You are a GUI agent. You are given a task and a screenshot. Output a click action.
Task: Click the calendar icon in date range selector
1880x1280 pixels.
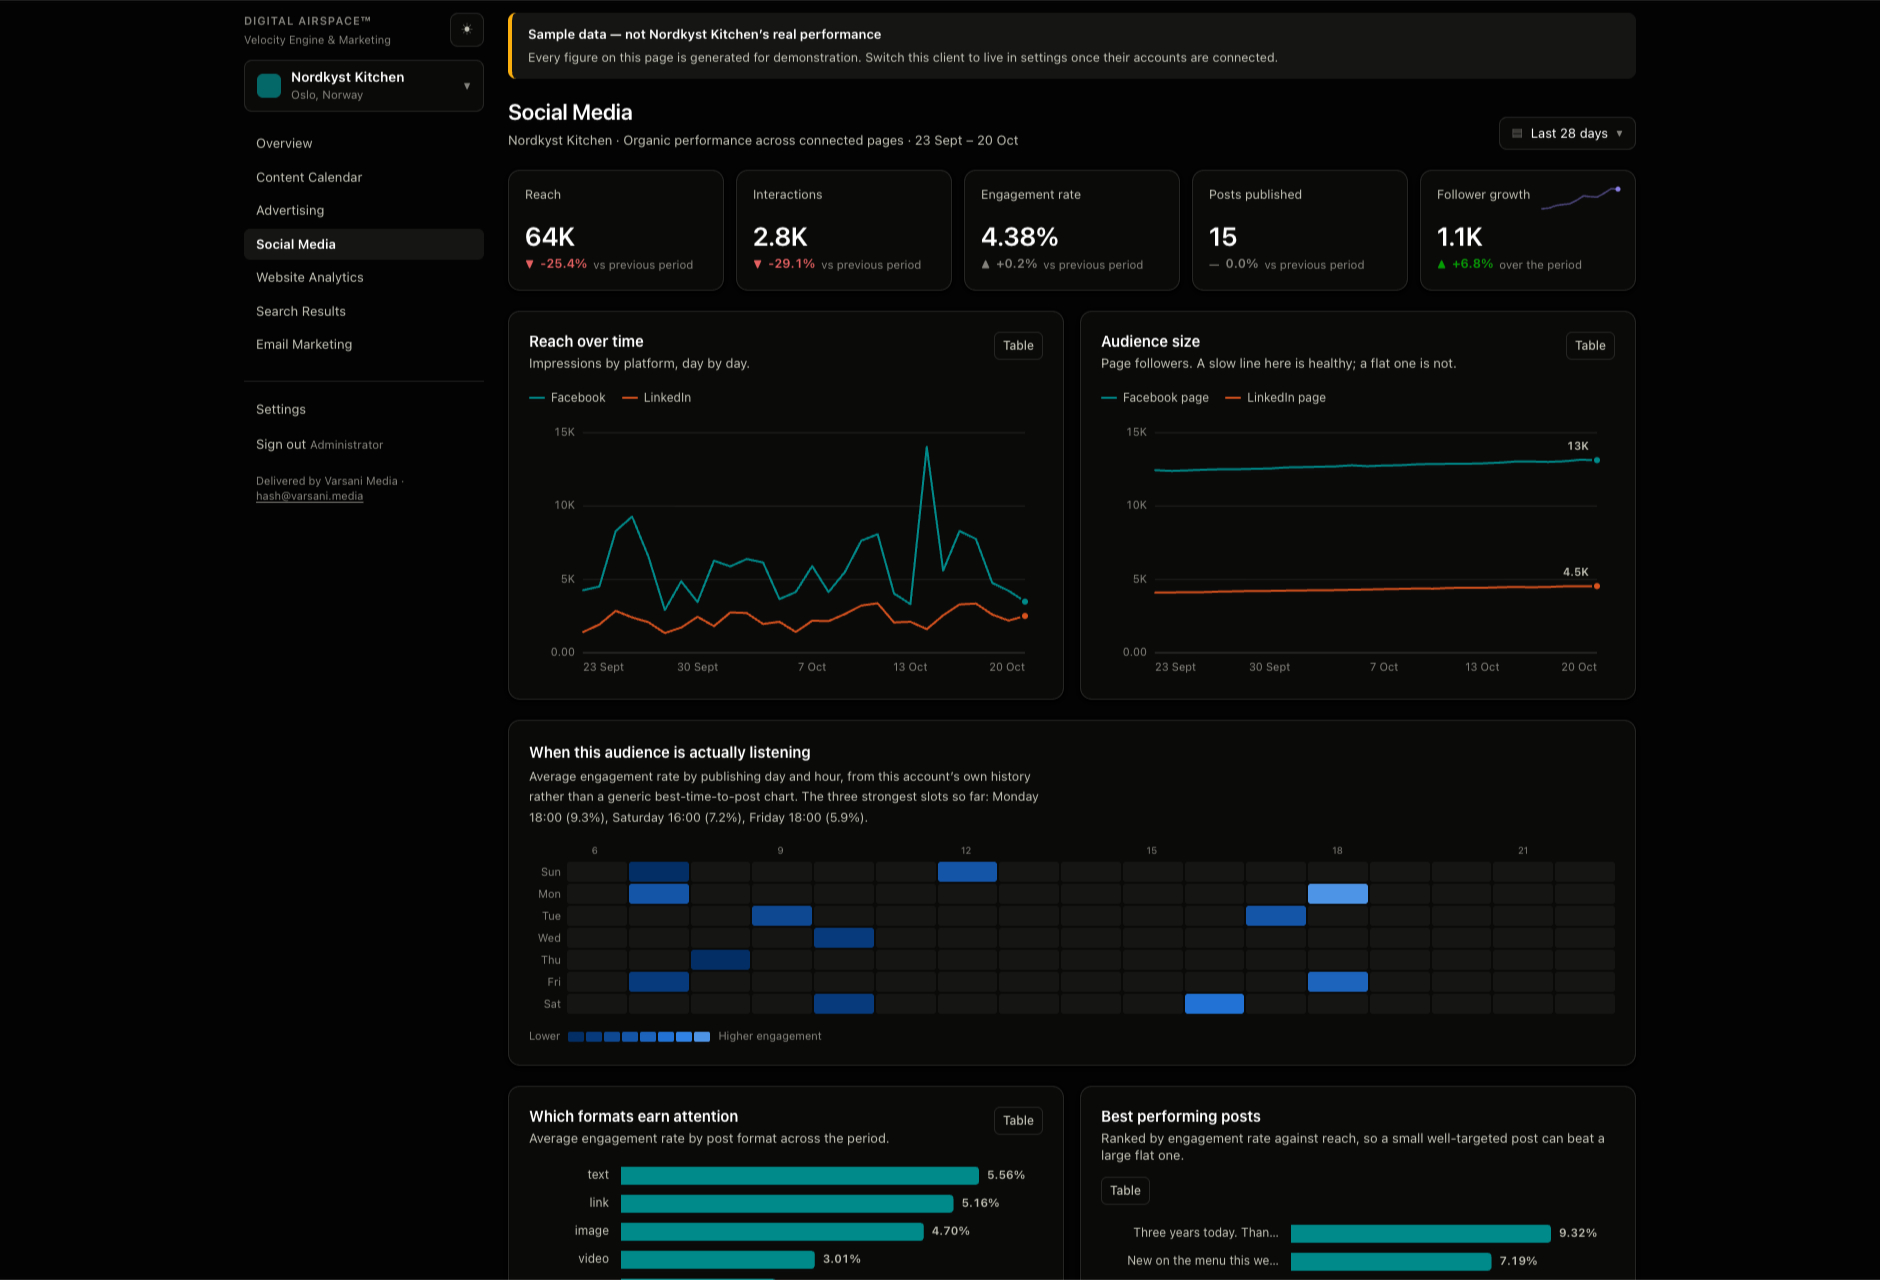1517,134
